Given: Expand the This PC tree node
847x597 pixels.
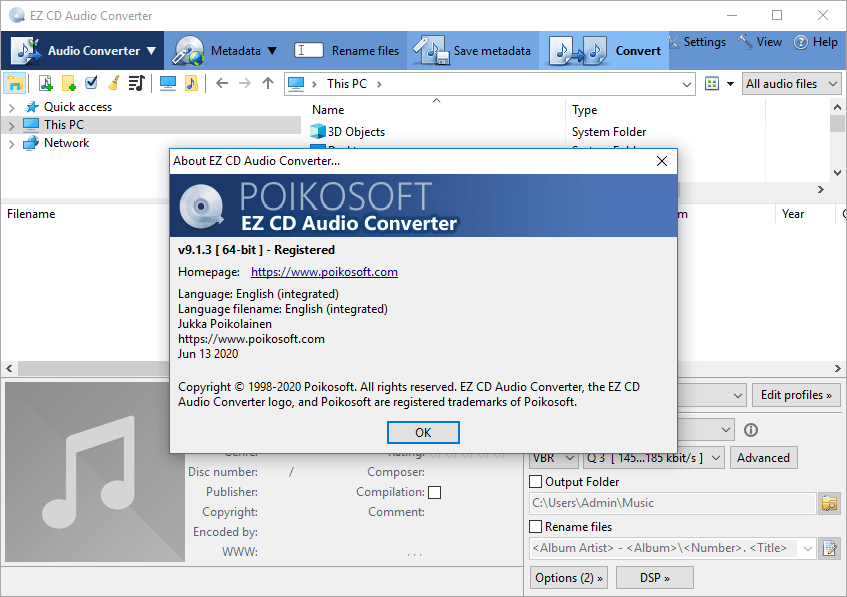Looking at the screenshot, I should [11, 125].
